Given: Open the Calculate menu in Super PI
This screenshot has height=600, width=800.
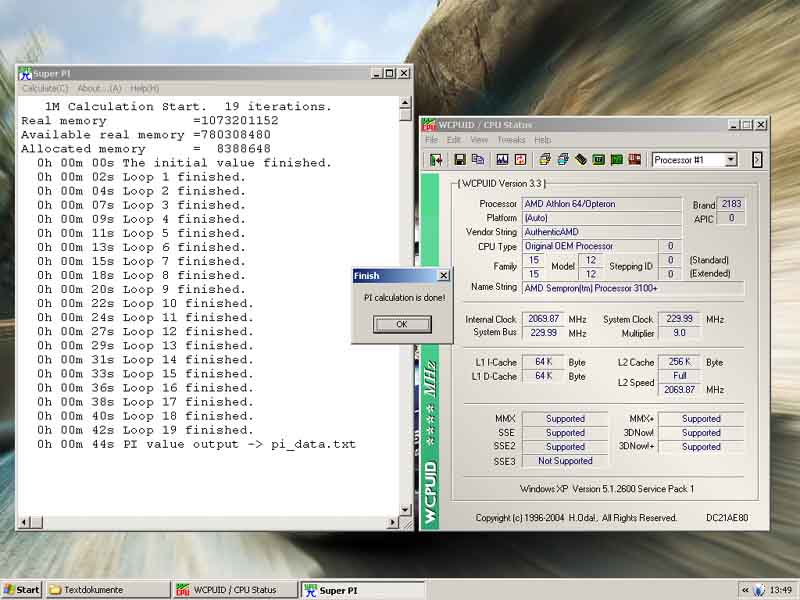Looking at the screenshot, I should tap(45, 89).
